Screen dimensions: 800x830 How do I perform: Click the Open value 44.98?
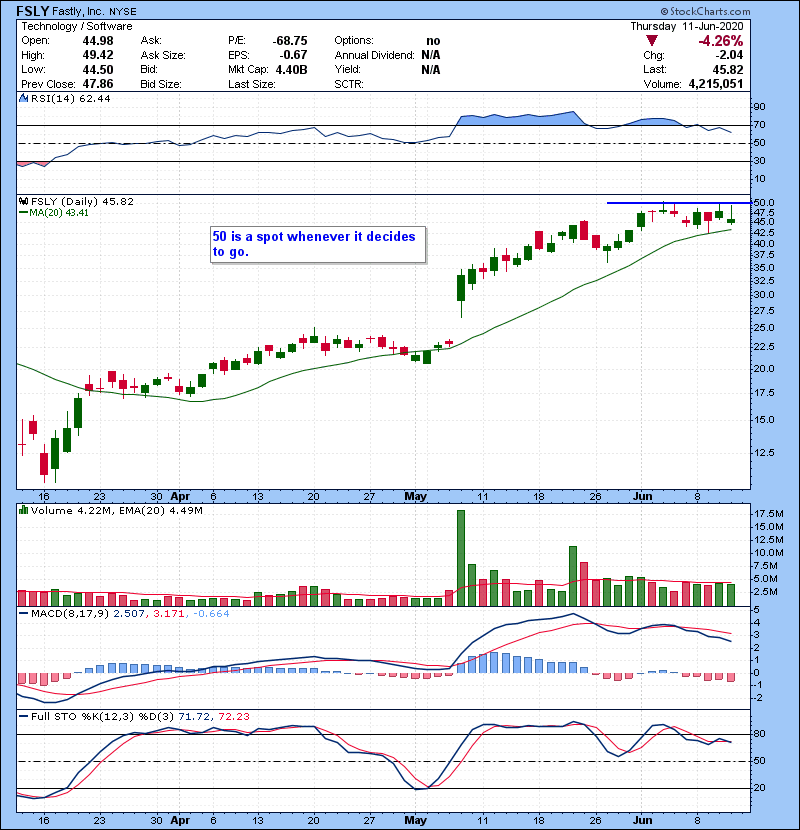(98, 41)
